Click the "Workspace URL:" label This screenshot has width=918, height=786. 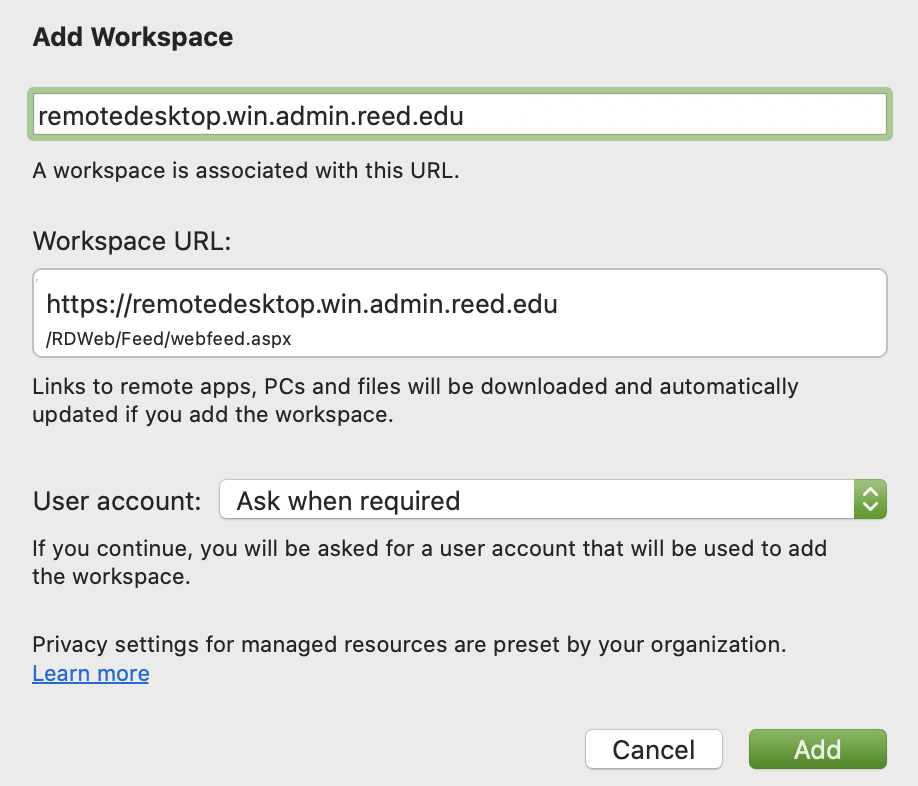click(x=132, y=241)
